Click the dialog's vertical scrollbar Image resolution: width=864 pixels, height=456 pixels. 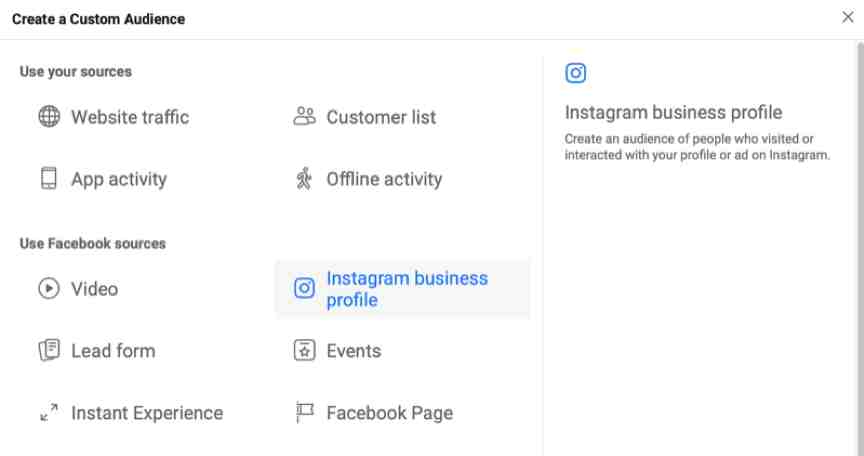click(860, 248)
